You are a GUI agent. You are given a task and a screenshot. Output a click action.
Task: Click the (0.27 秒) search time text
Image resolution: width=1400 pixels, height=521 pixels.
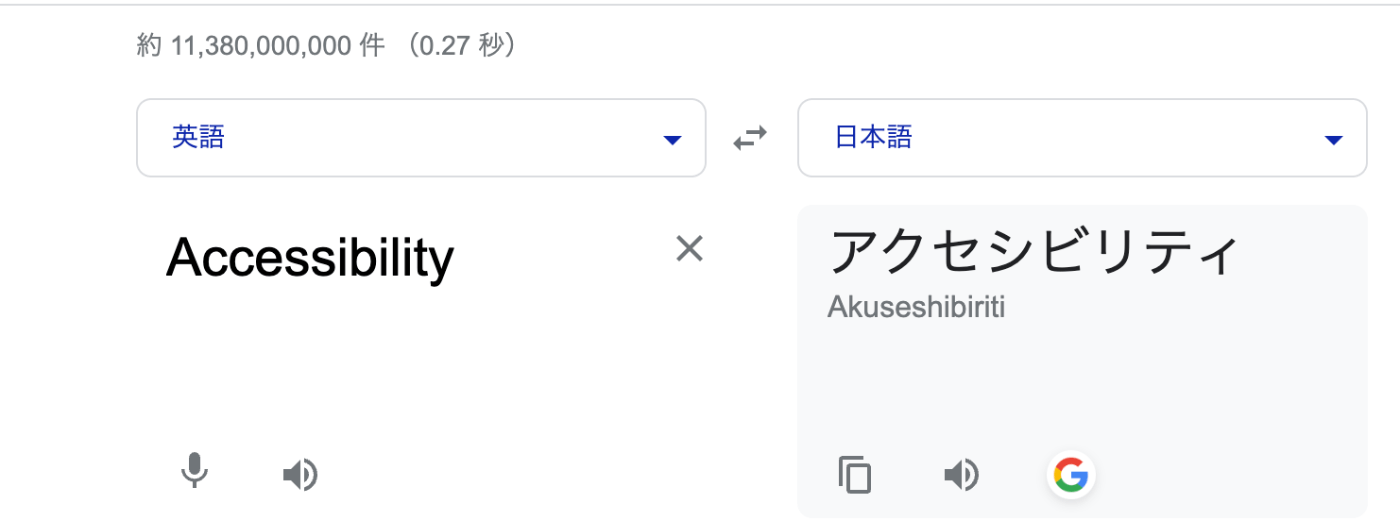pos(457,46)
